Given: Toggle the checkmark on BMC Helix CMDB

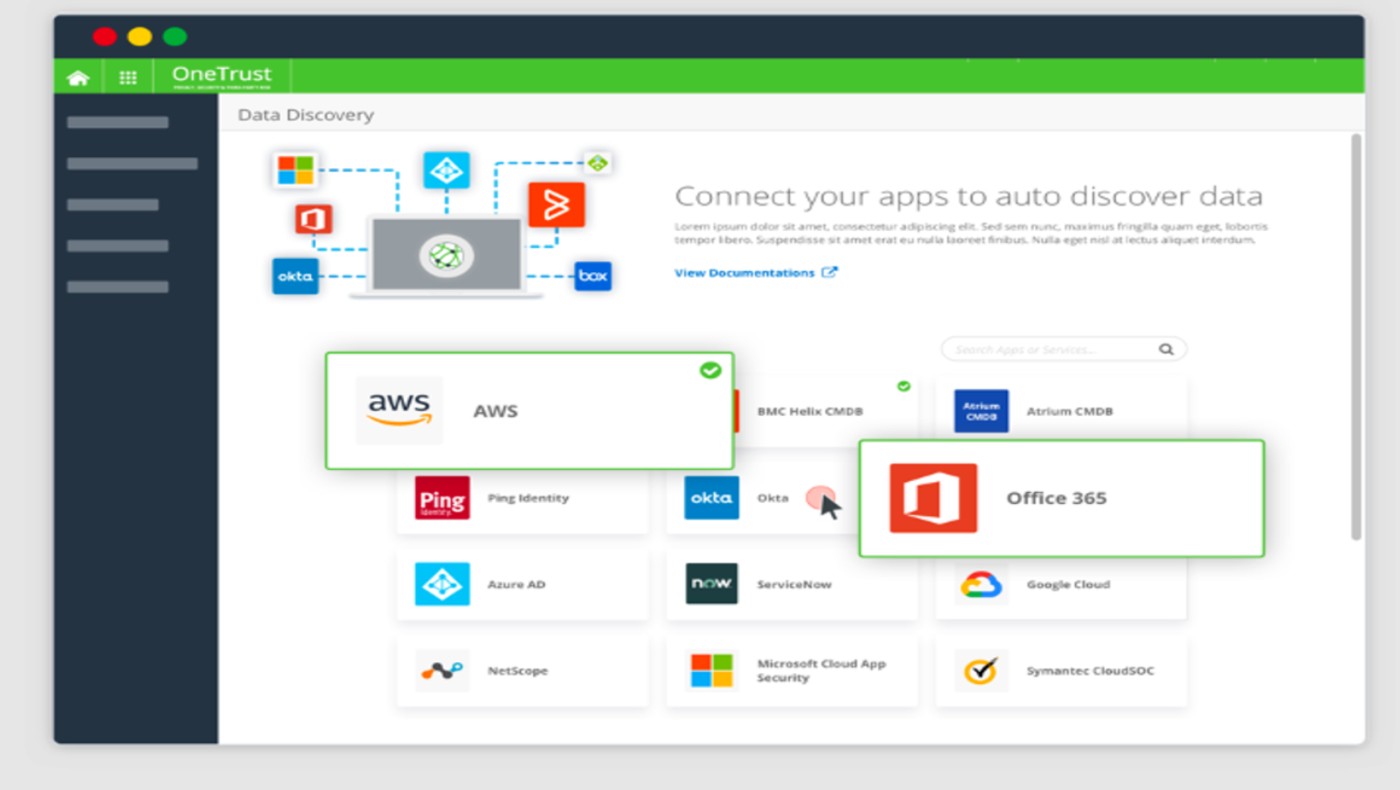Looking at the screenshot, I should pos(903,386).
